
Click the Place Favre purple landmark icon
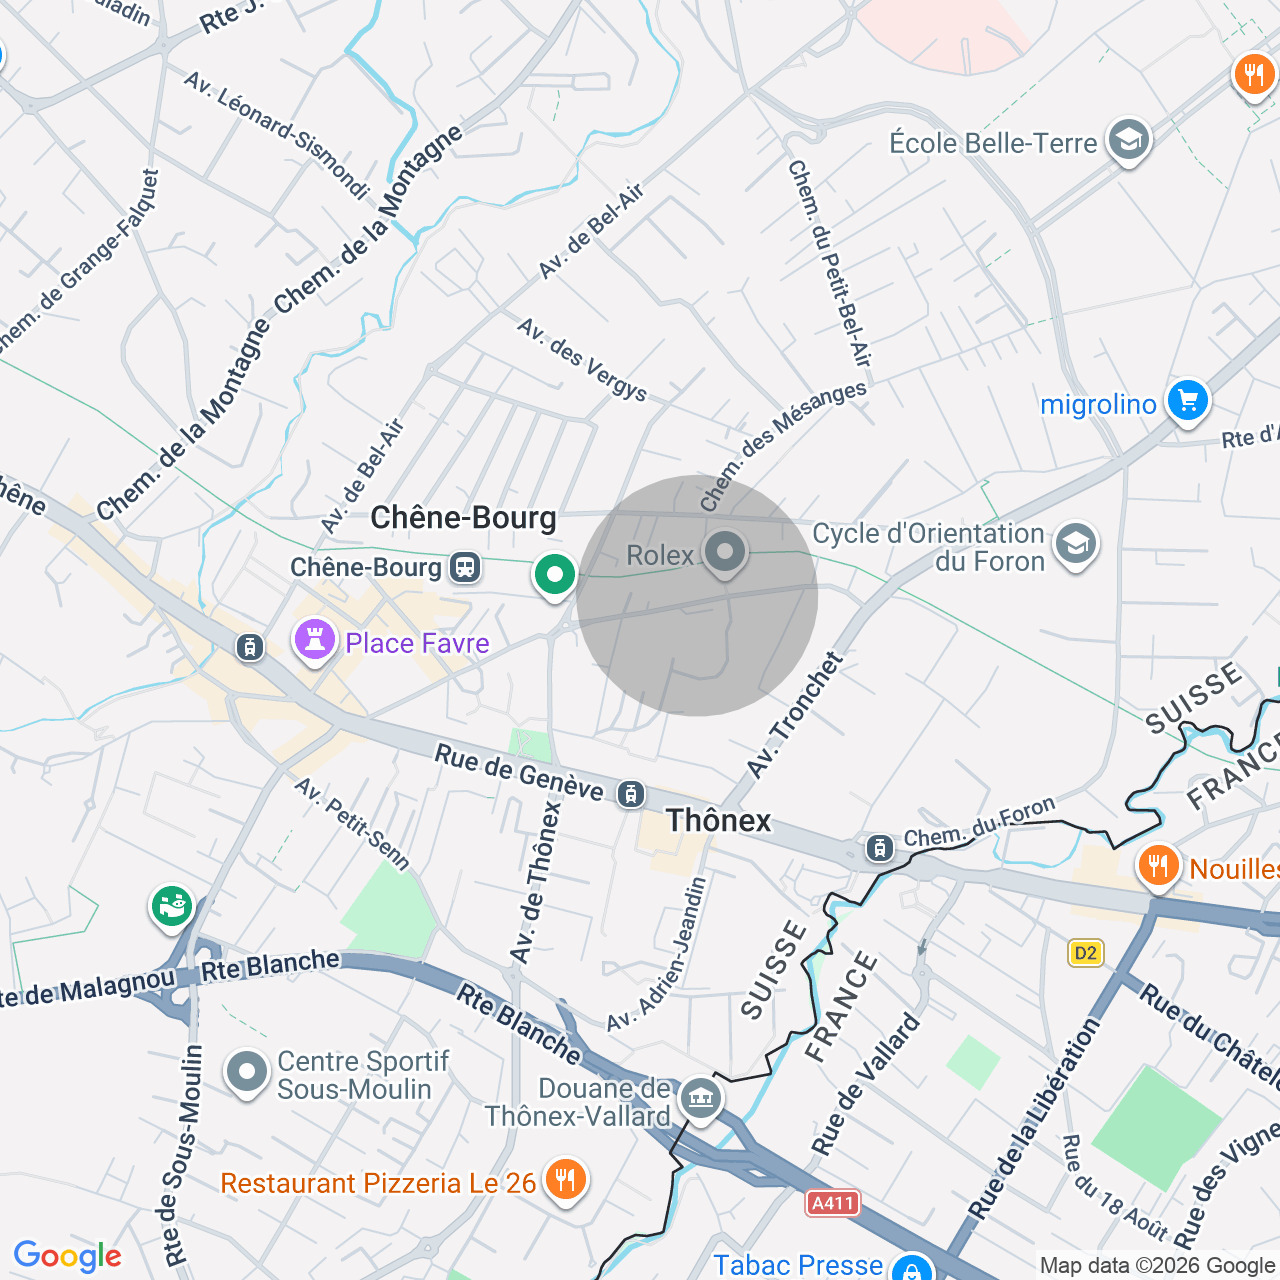pos(314,641)
